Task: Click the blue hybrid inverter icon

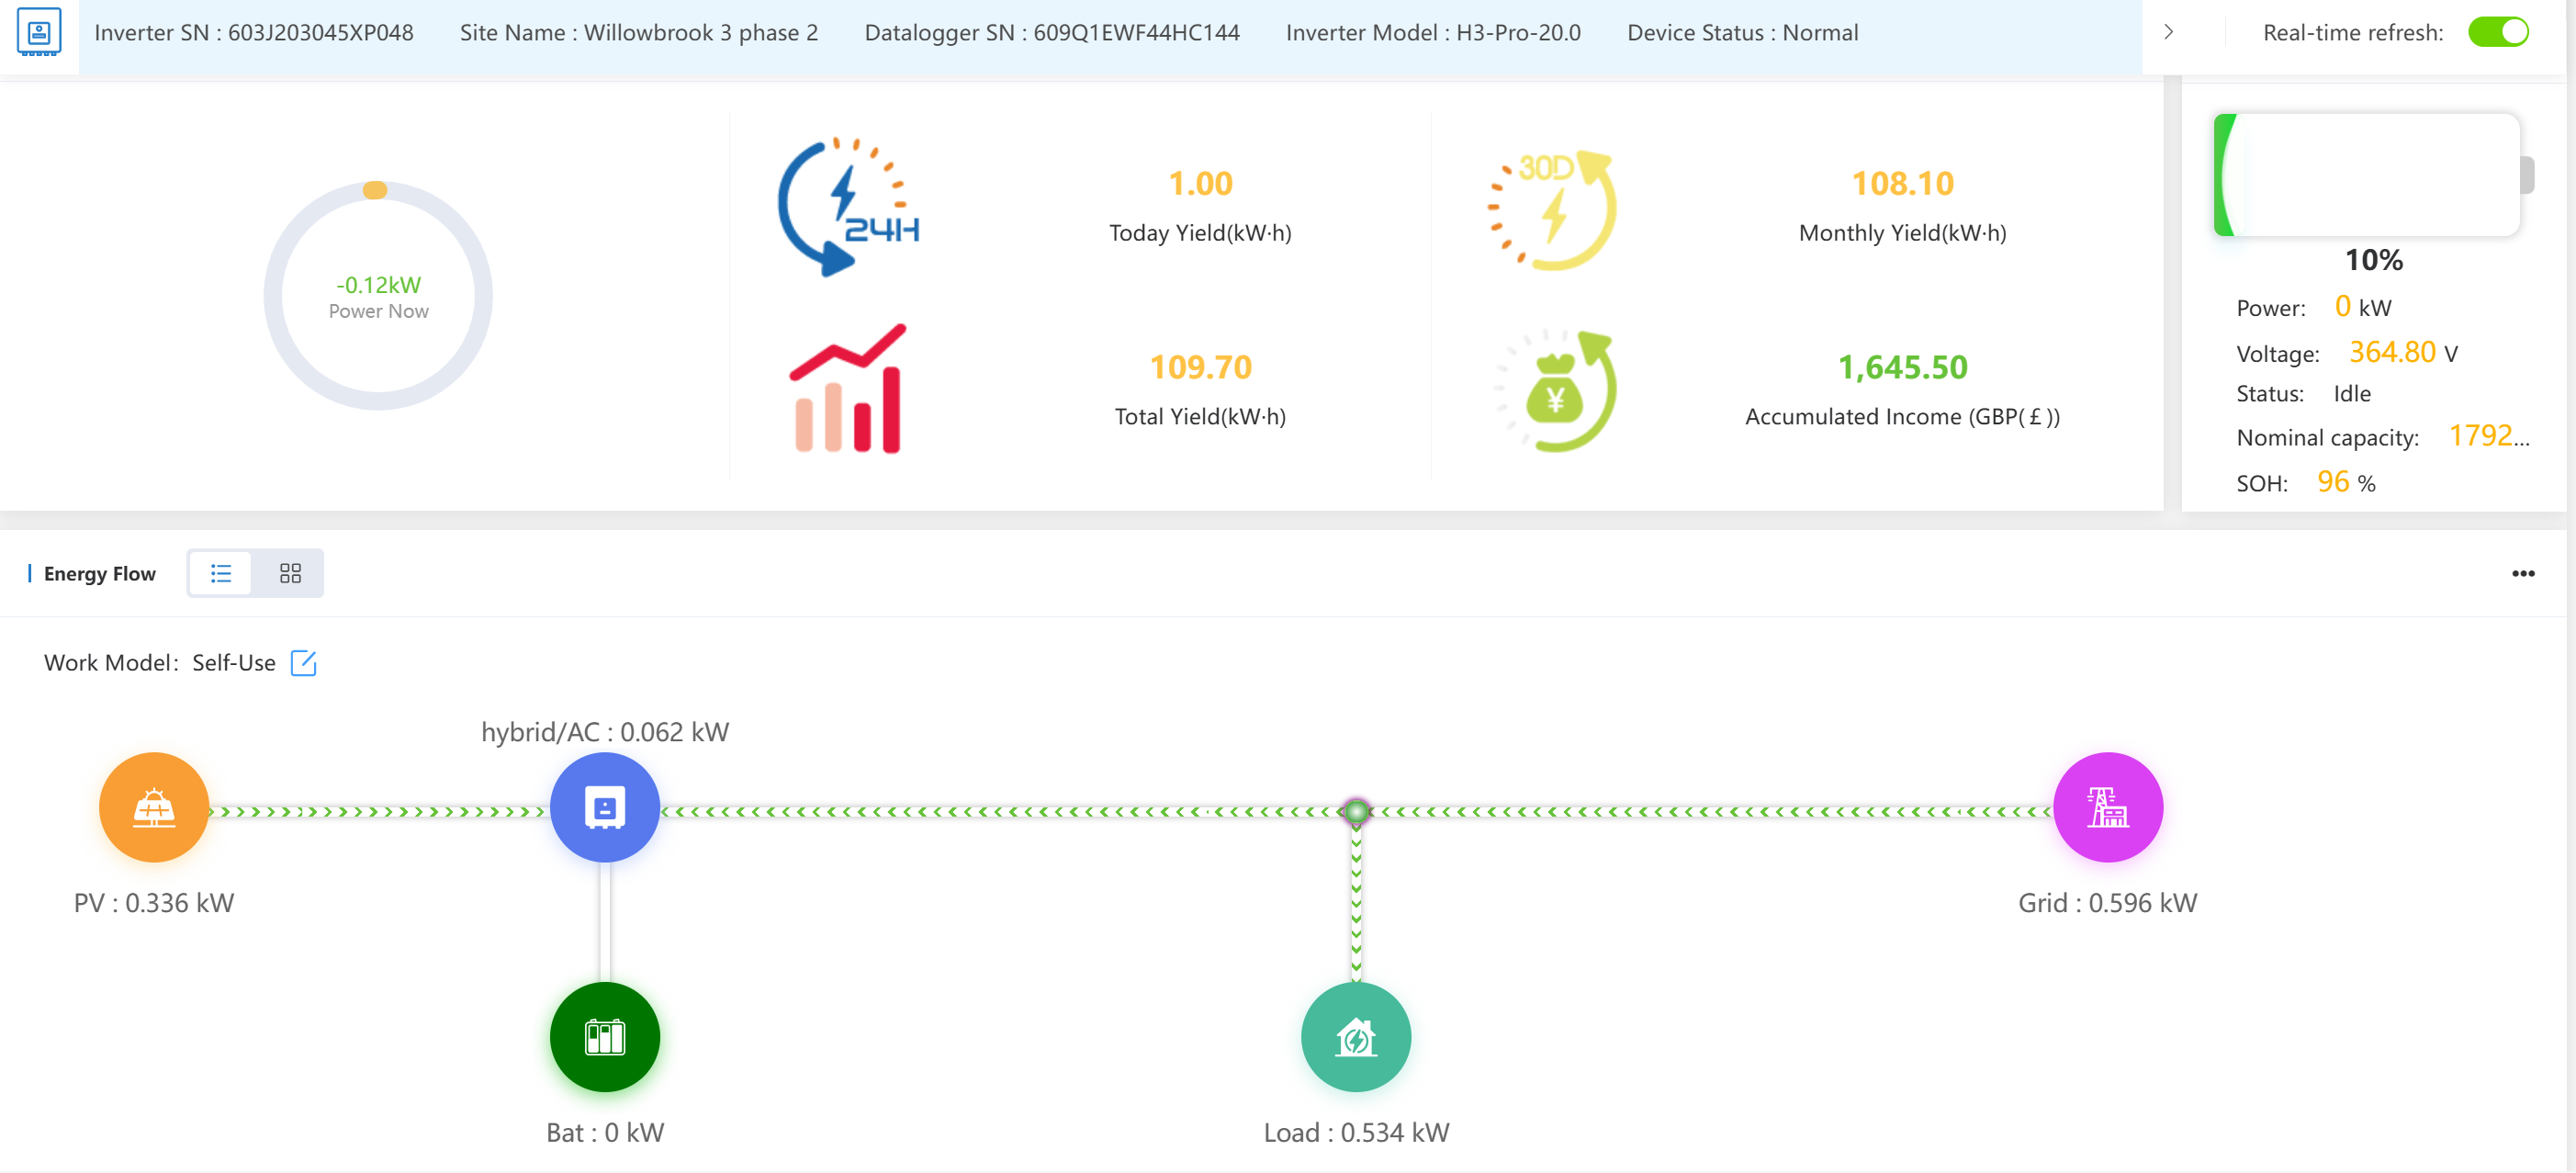Action: (x=604, y=807)
